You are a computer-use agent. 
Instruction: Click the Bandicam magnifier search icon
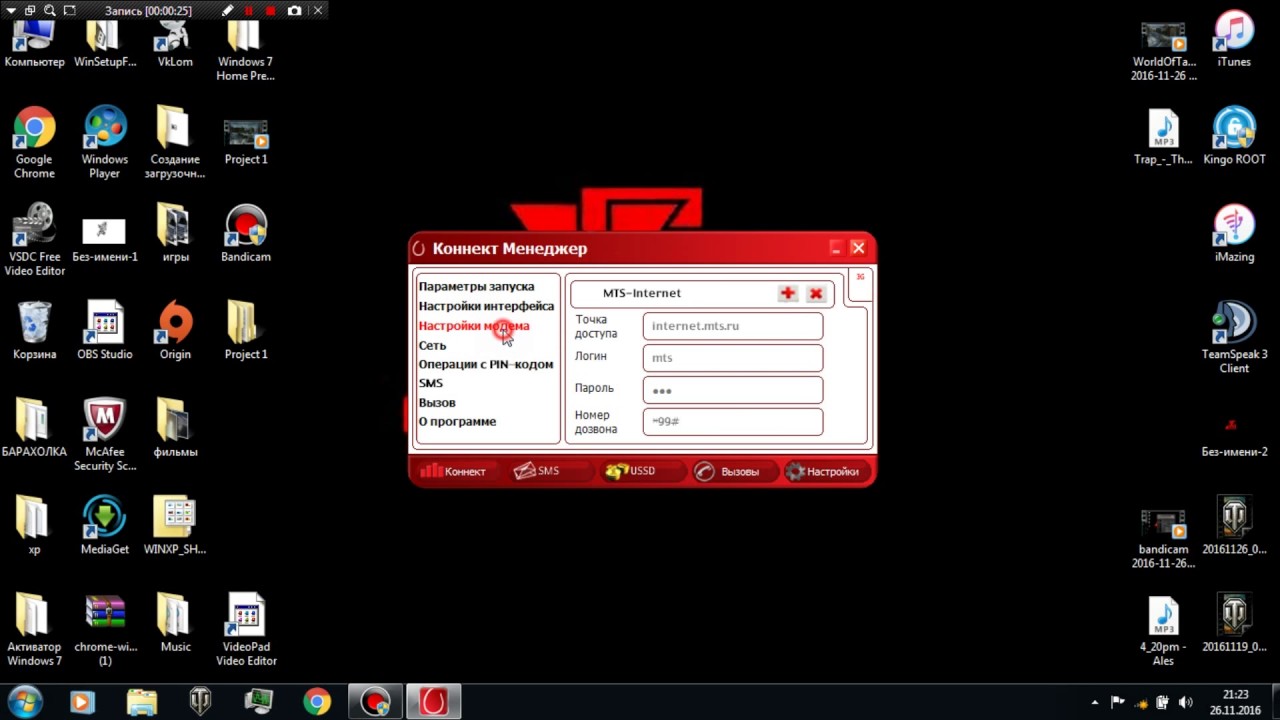point(49,10)
